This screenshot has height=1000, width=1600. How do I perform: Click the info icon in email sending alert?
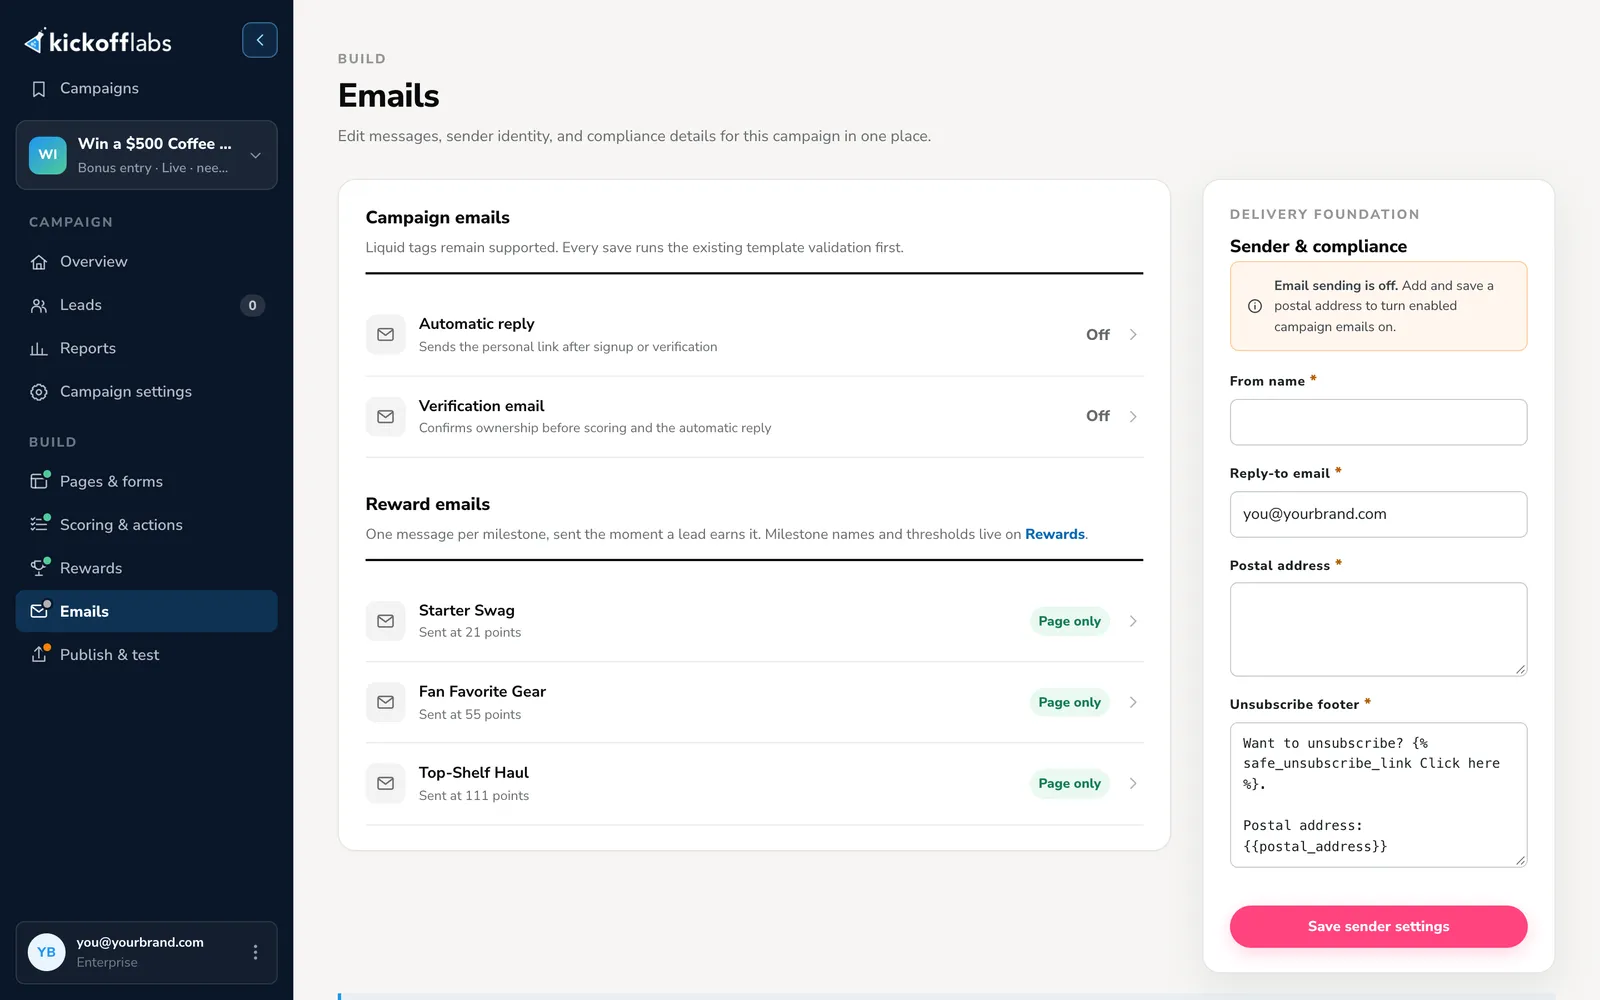pos(1255,306)
